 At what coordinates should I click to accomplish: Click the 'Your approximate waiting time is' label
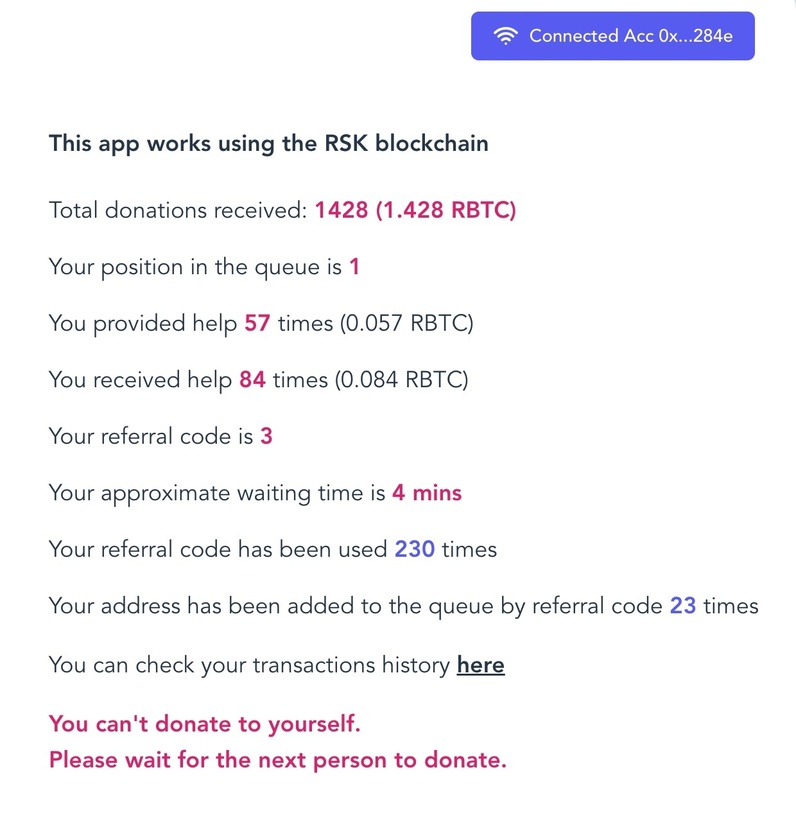pyautogui.click(x=217, y=493)
